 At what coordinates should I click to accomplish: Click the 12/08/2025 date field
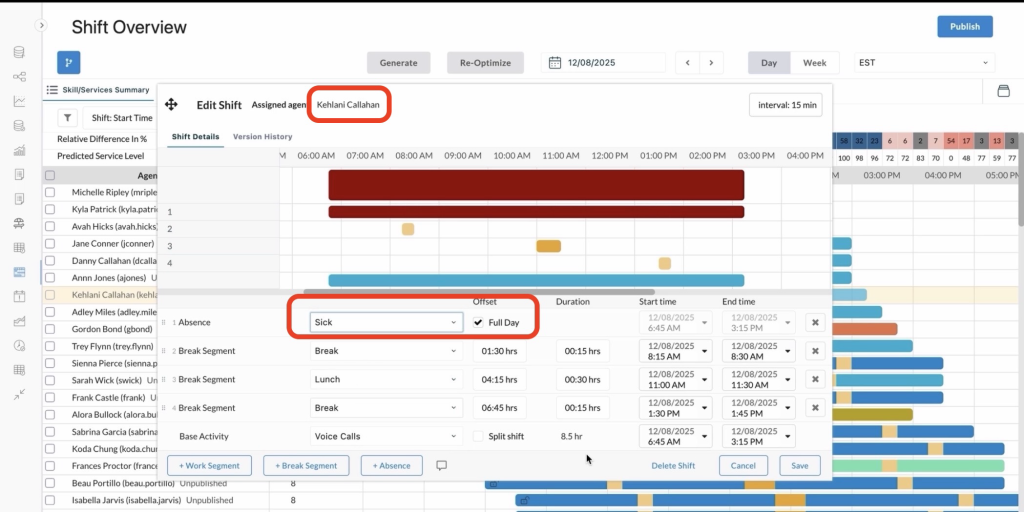[604, 63]
